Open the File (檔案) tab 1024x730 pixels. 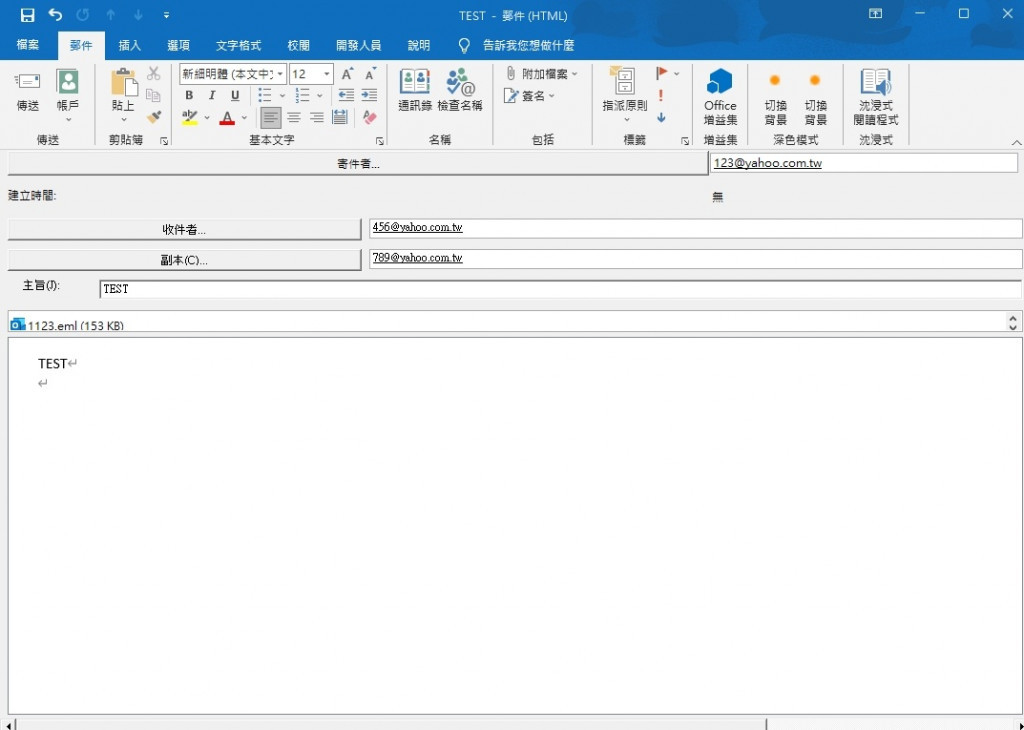(x=28, y=45)
